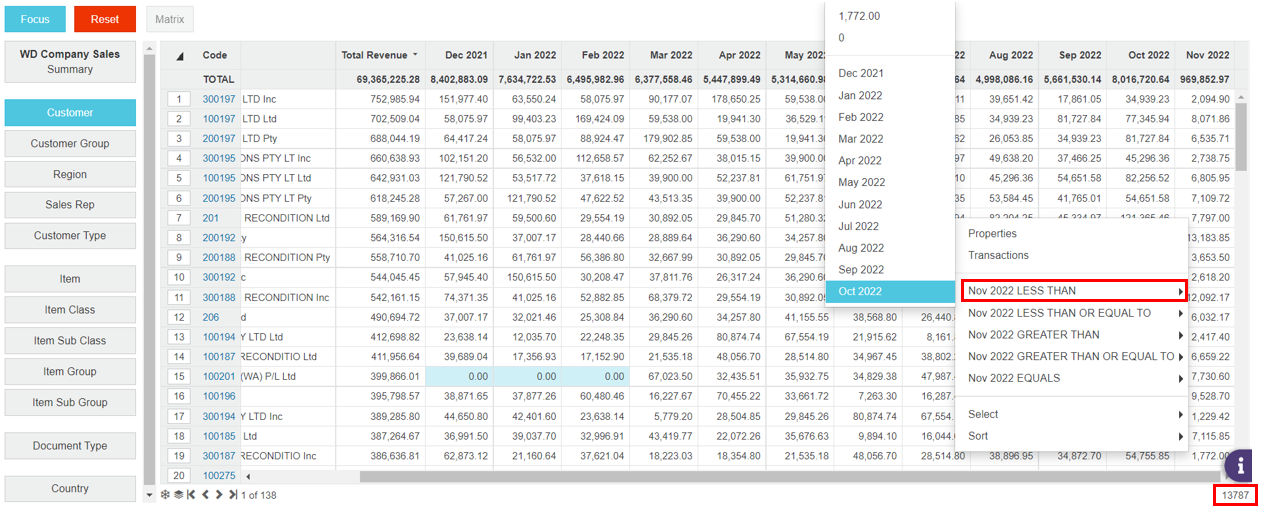
Task: Click the layers stack icon in footer
Action: coord(178,495)
